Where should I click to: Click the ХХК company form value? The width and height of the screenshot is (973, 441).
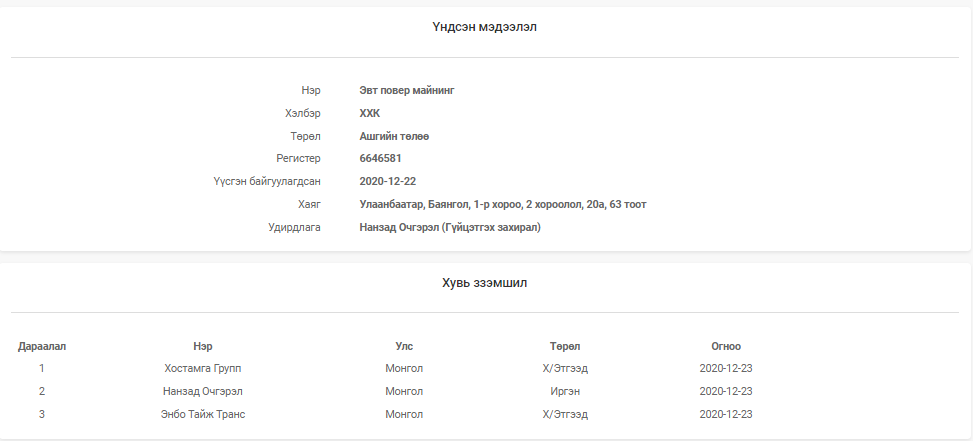pyautogui.click(x=370, y=113)
